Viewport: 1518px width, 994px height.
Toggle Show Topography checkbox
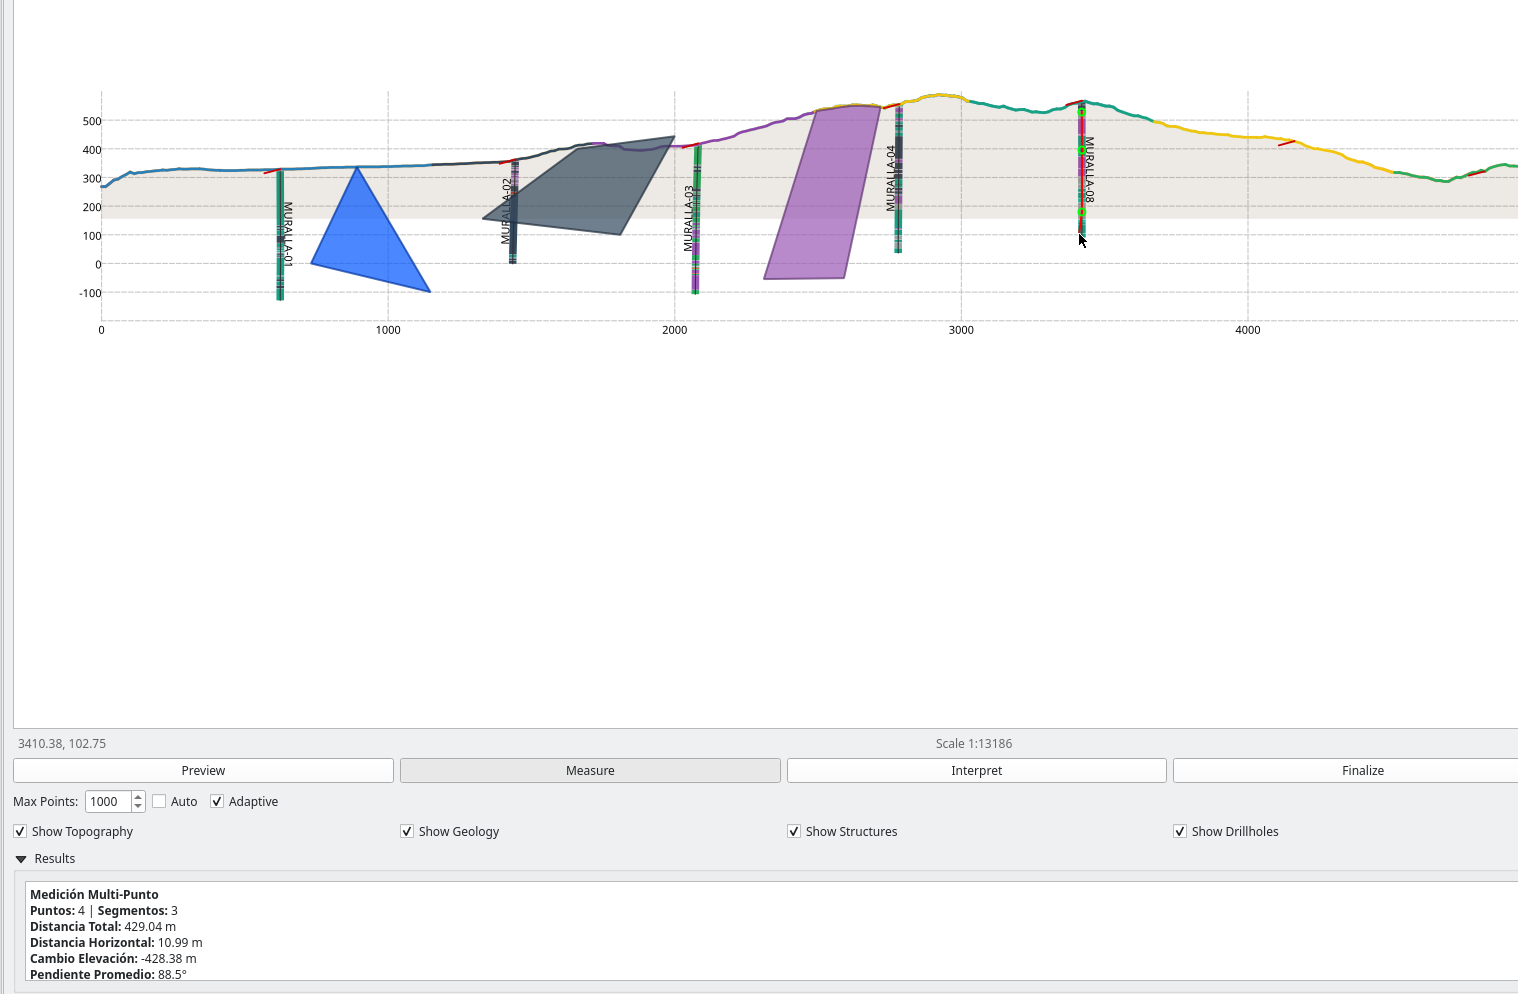21,831
